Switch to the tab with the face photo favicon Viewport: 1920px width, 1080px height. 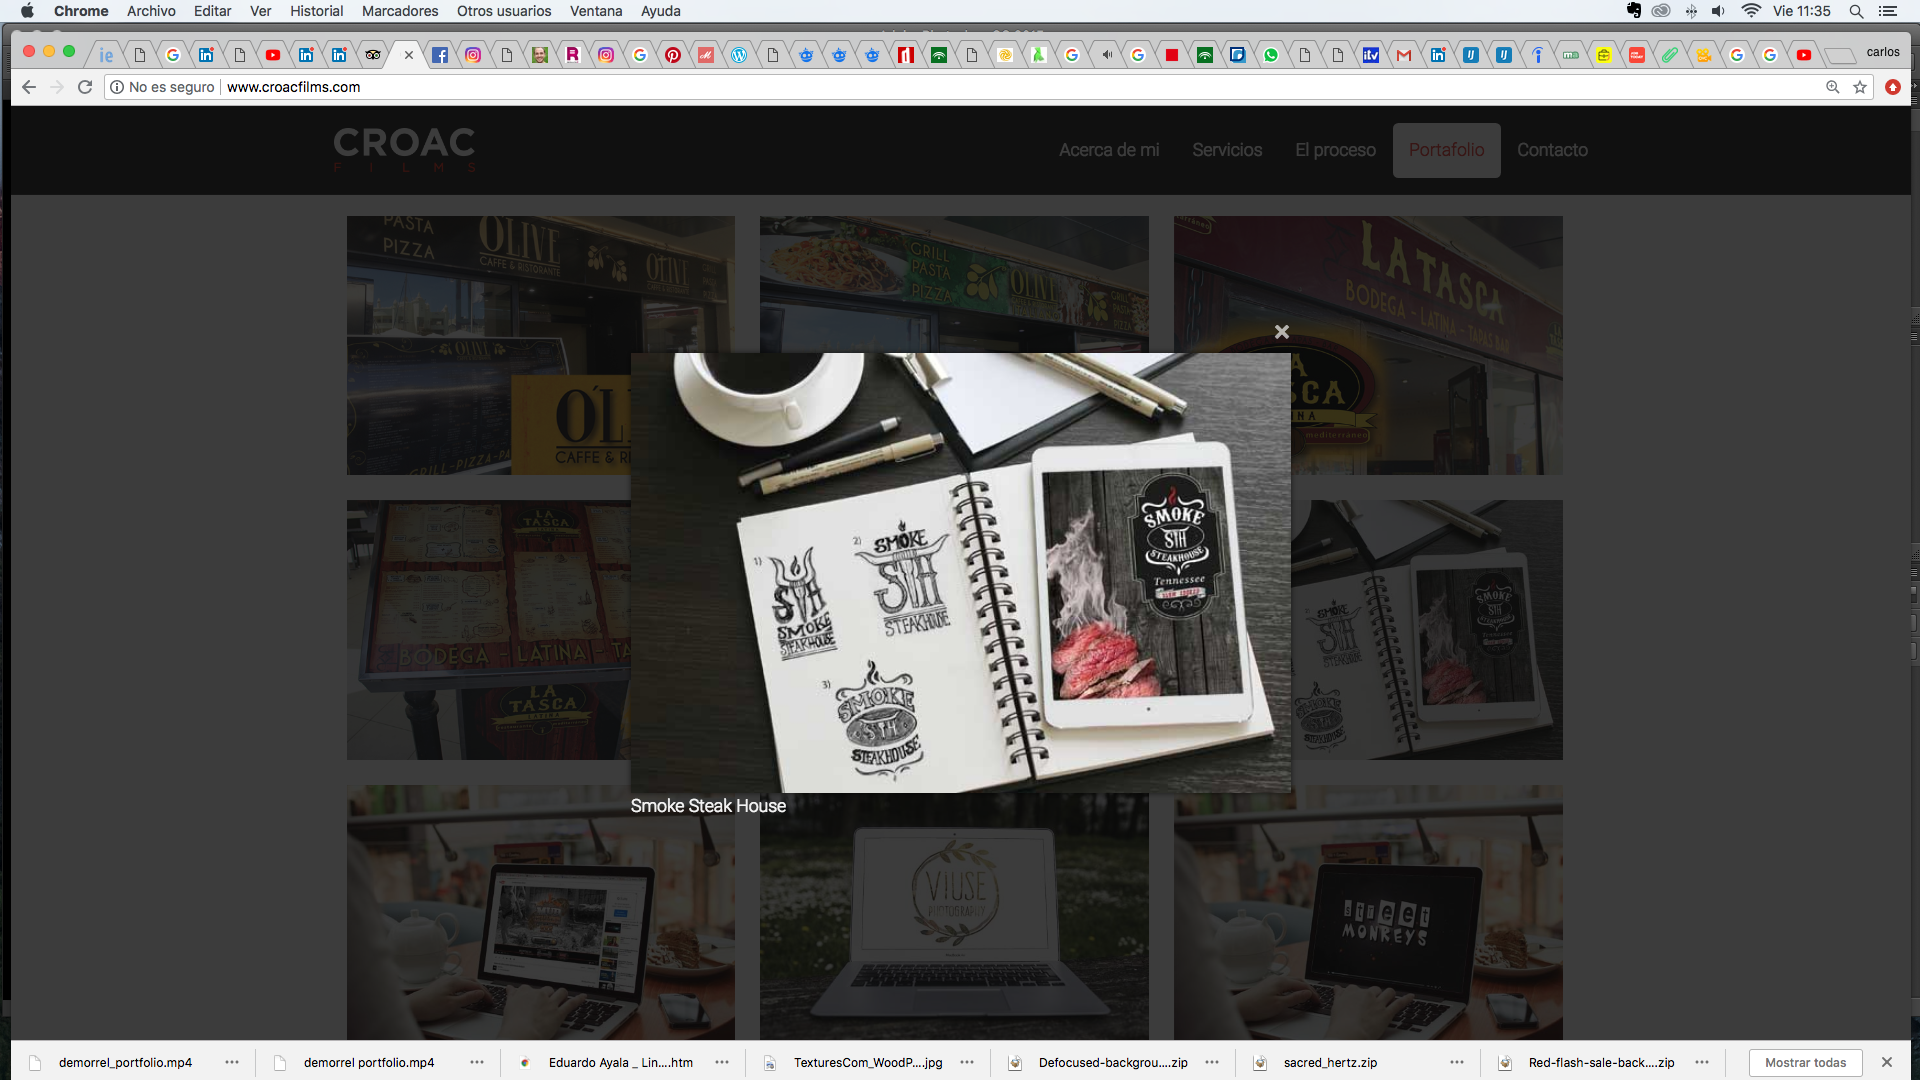(x=540, y=55)
